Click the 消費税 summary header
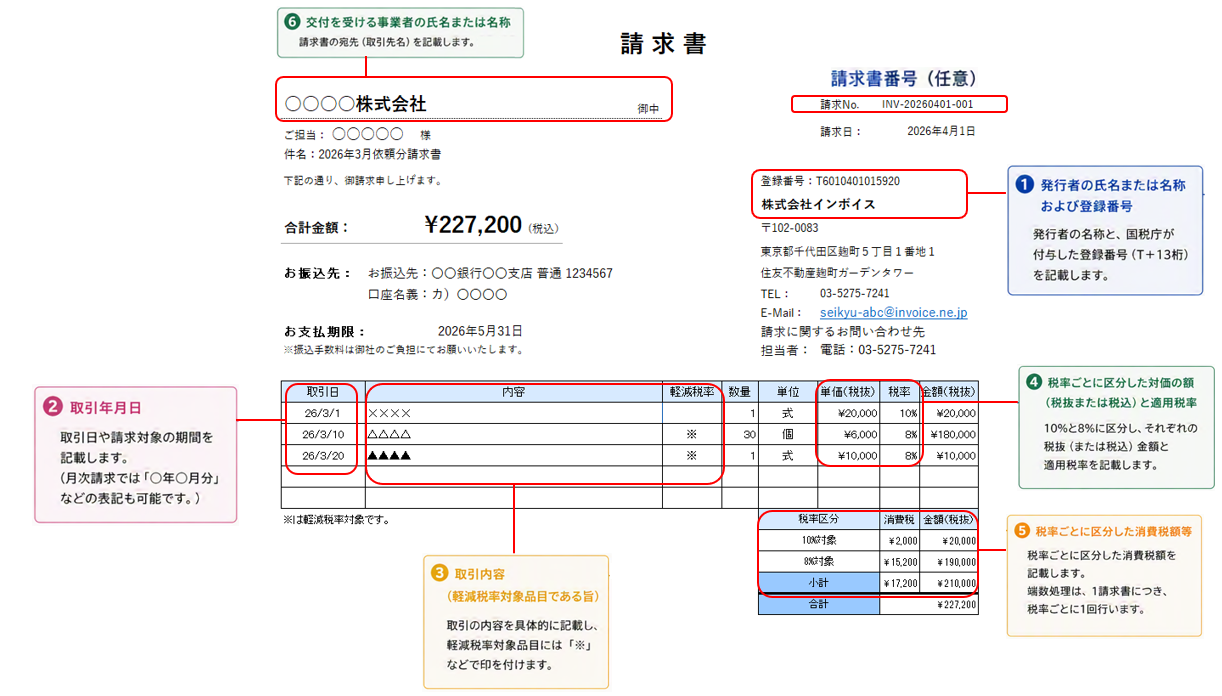The width and height of the screenshot is (1222, 696). (x=899, y=519)
